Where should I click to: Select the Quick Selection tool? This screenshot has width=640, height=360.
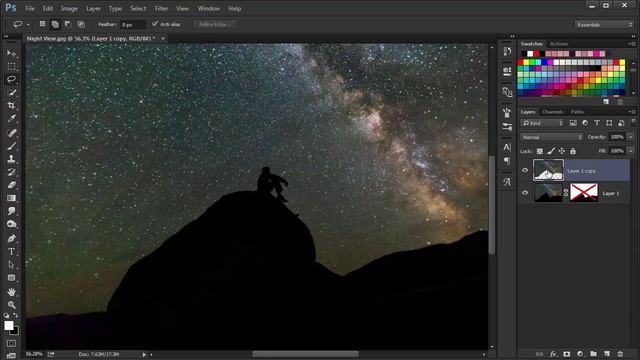point(11,92)
